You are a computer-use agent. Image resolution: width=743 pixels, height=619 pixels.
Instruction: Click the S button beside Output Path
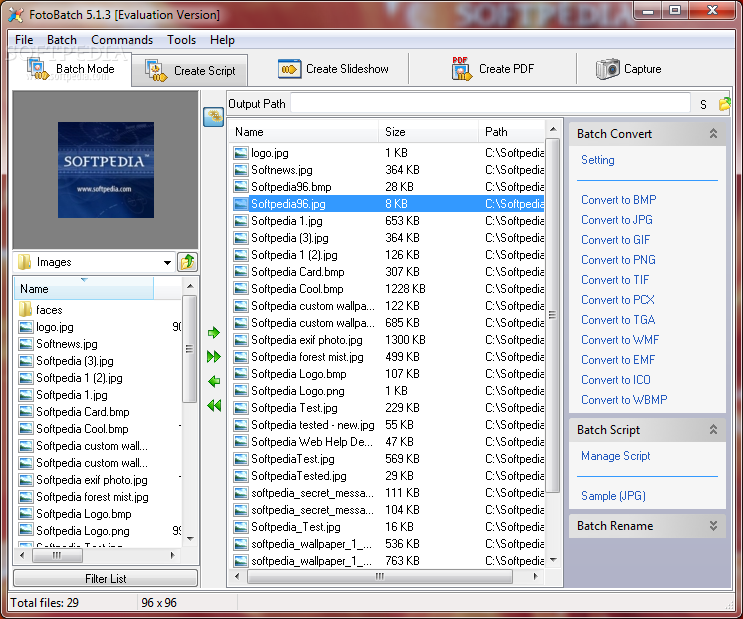coord(703,104)
